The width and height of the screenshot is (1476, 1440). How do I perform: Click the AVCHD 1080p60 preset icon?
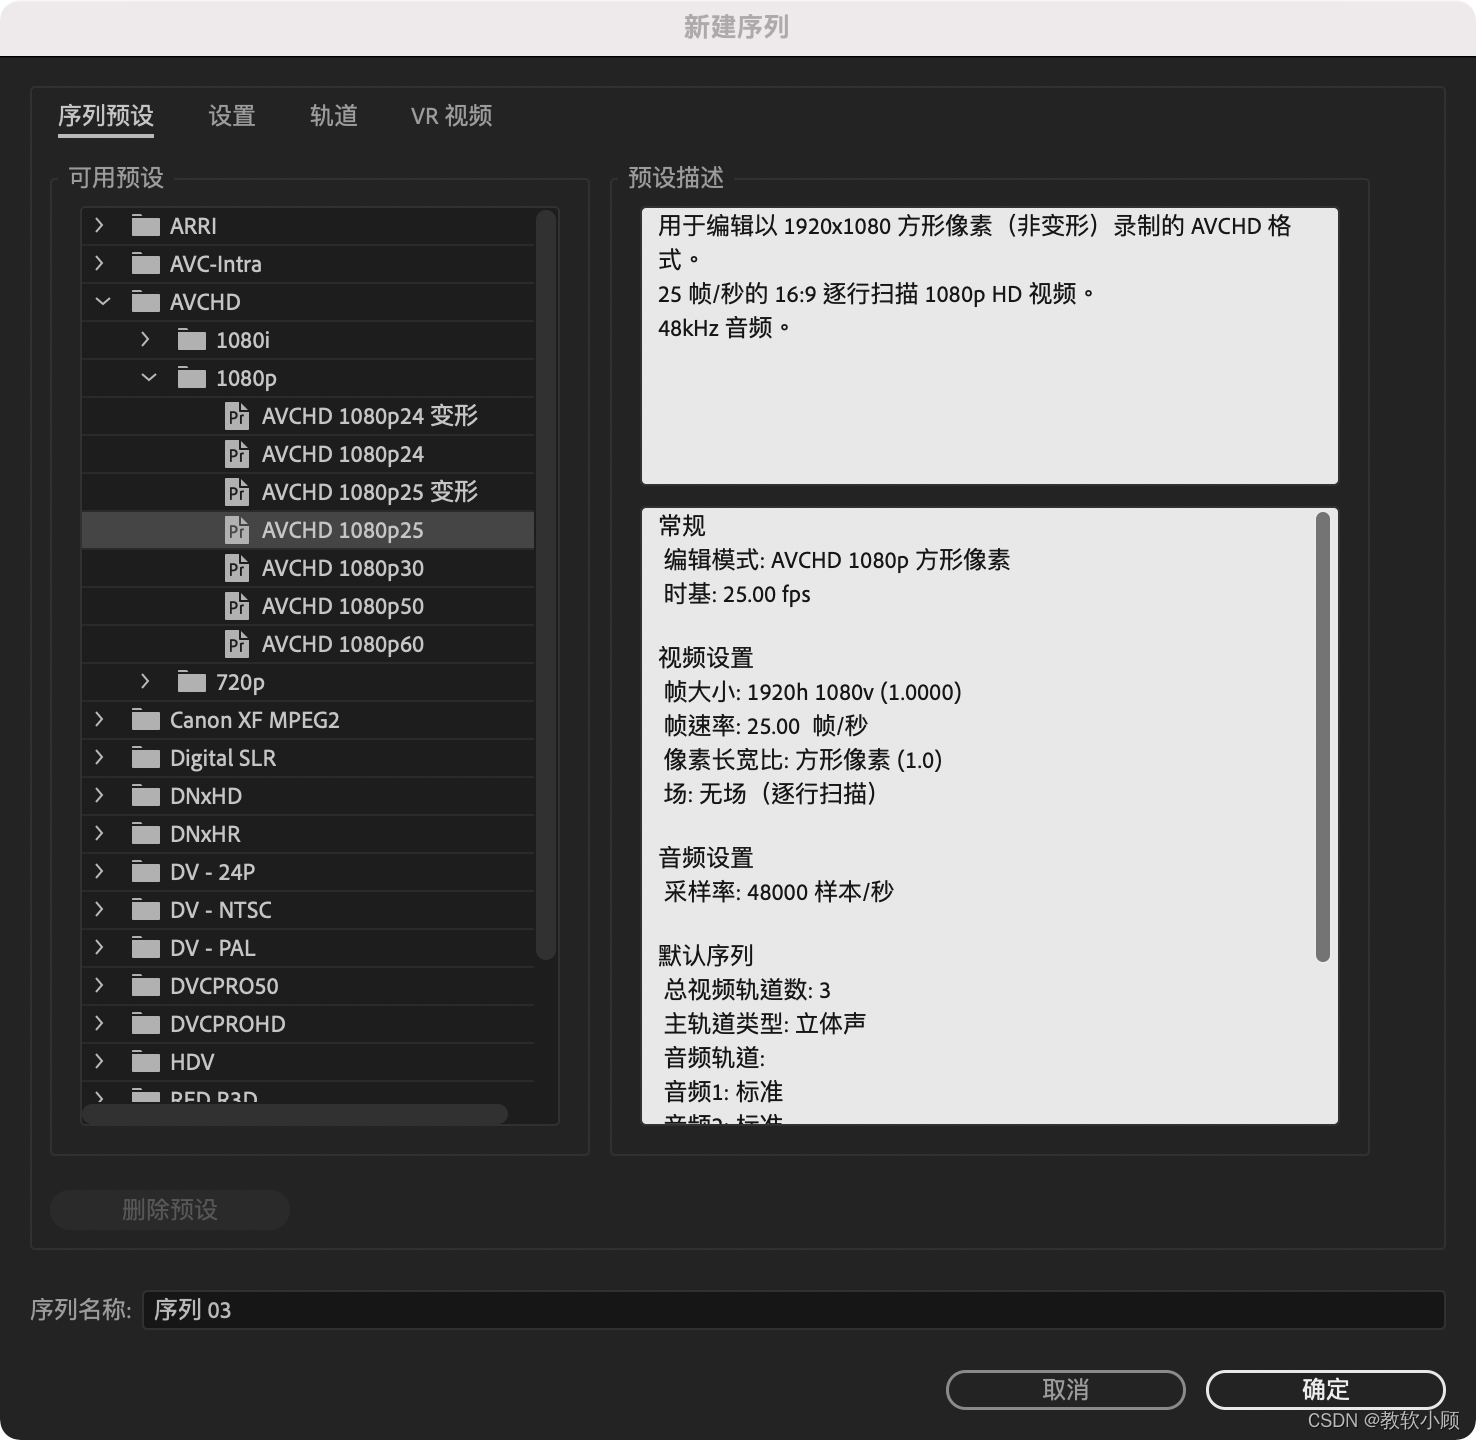(x=238, y=644)
